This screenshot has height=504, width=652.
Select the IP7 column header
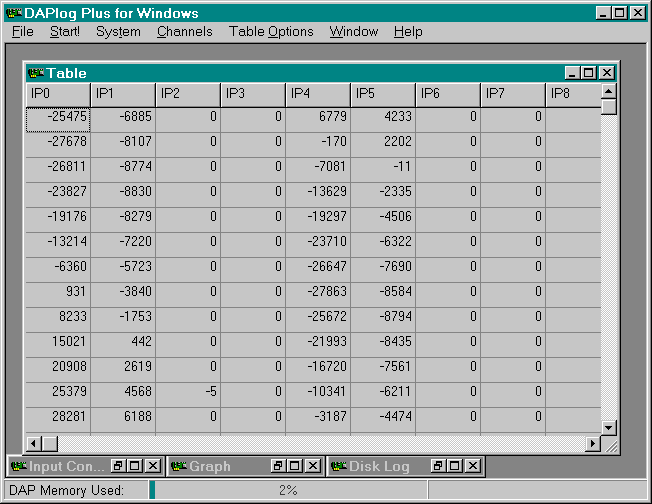point(513,94)
